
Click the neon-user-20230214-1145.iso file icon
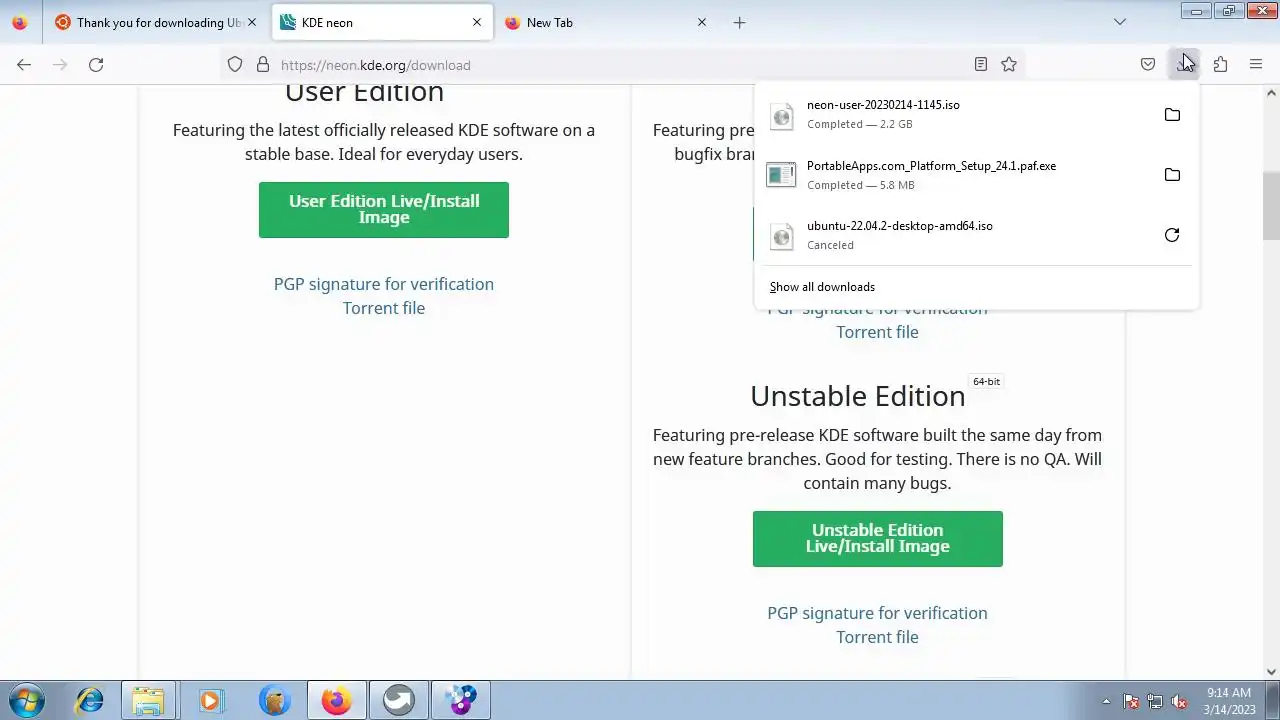coord(781,115)
